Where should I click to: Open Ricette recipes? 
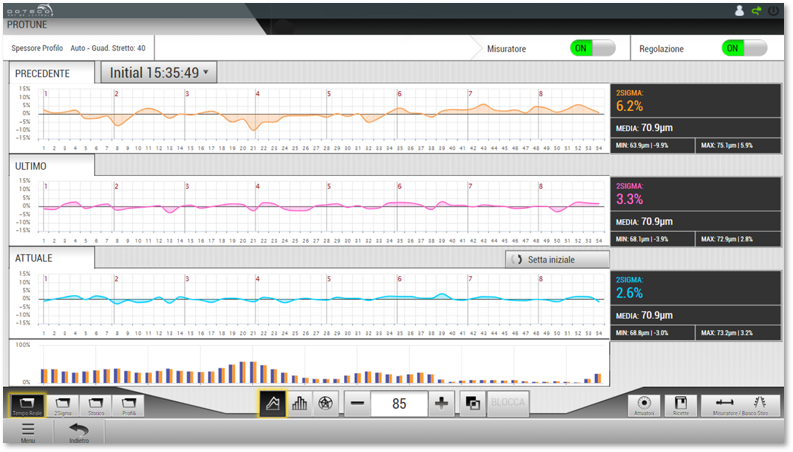(680, 404)
